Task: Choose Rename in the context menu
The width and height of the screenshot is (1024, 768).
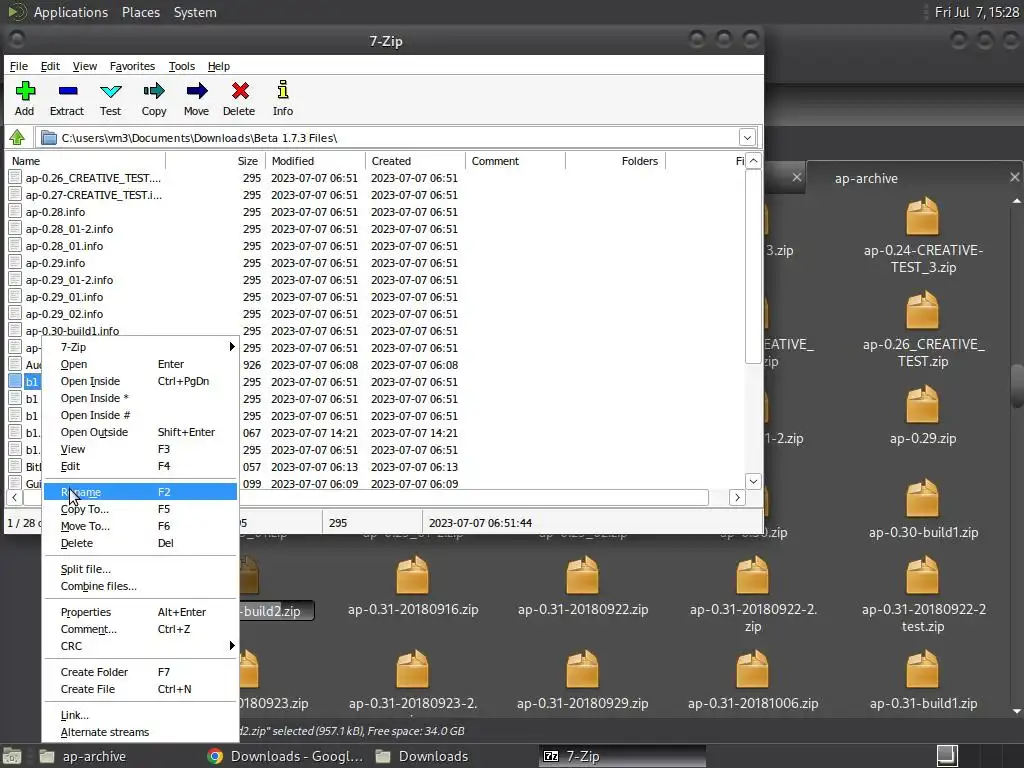Action: point(140,492)
